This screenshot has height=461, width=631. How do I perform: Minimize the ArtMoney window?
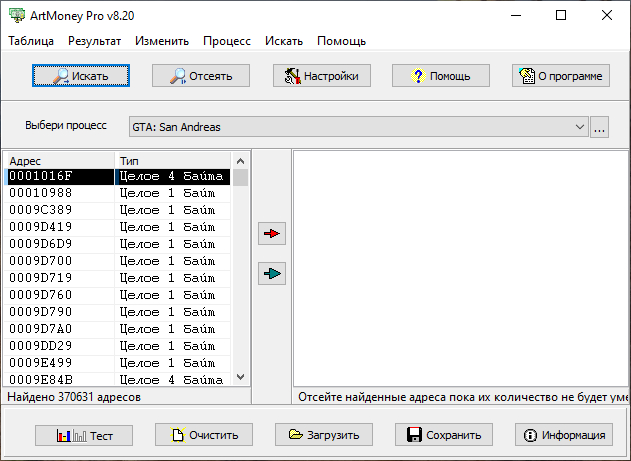[x=516, y=16]
